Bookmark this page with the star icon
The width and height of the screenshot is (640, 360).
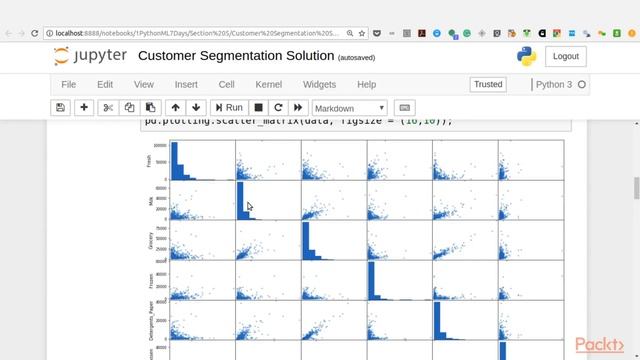pos(362,33)
